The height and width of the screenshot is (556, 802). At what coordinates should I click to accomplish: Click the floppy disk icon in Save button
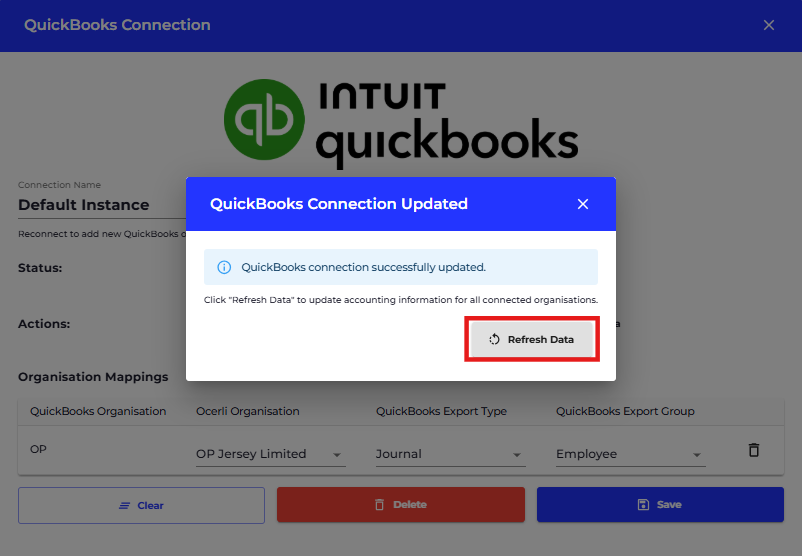(643, 505)
